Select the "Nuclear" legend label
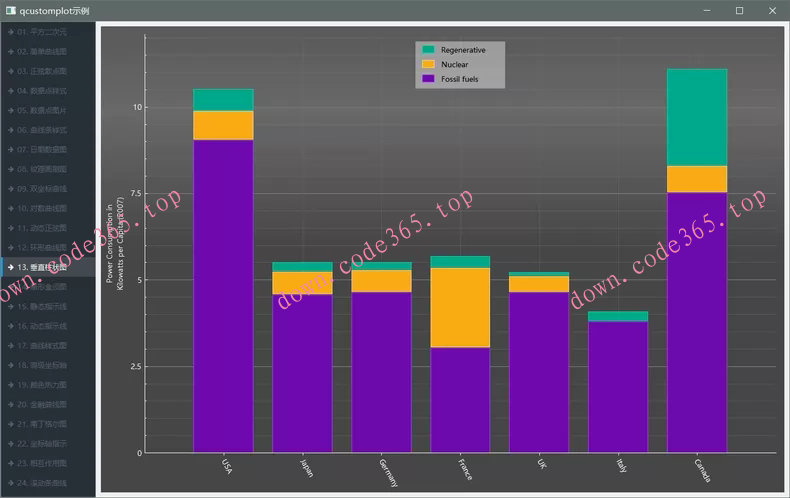The image size is (790, 498). click(x=454, y=65)
